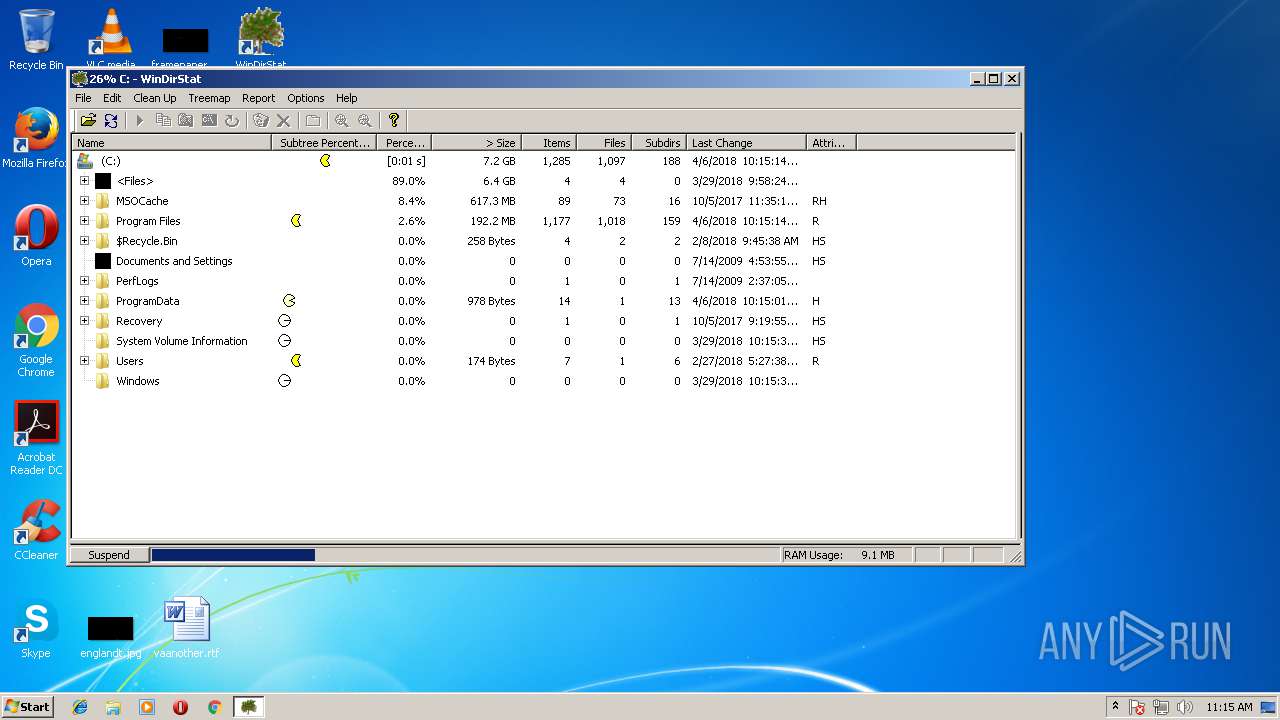Click the blue scan progress bar

point(233,555)
